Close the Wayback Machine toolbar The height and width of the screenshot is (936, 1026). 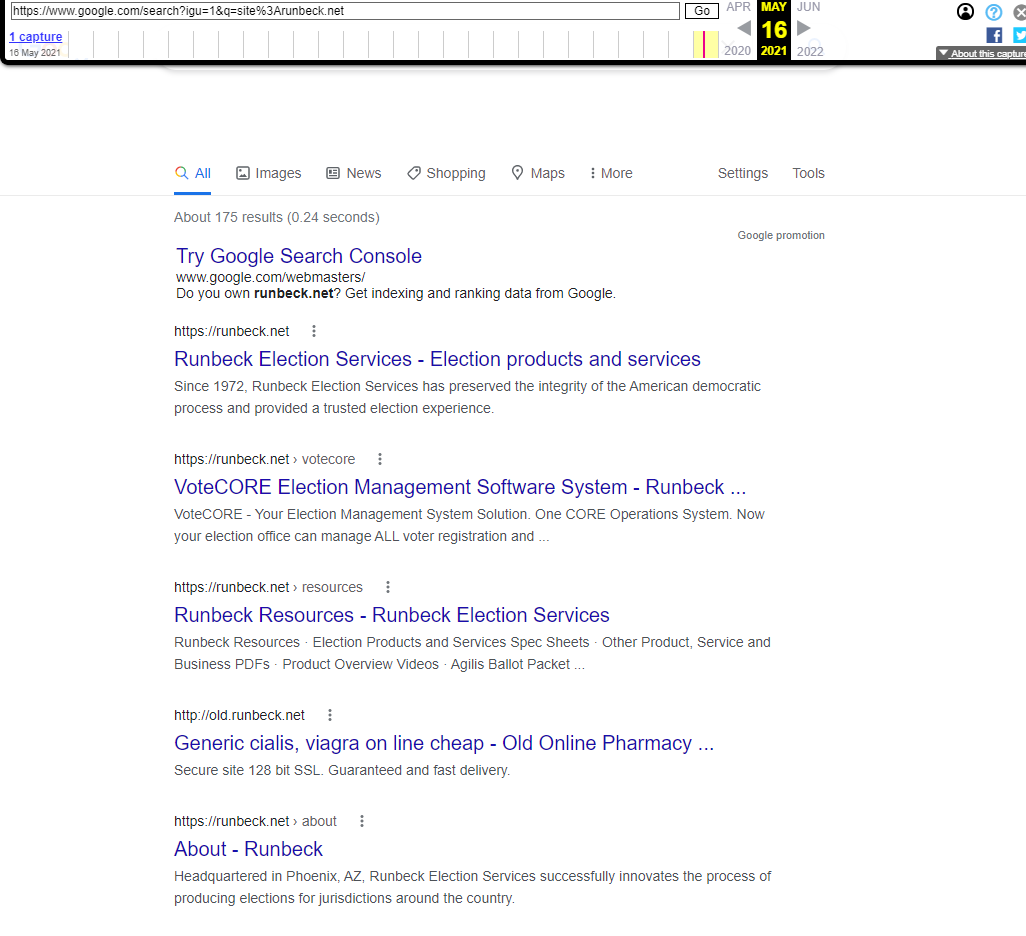pyautogui.click(x=1019, y=12)
